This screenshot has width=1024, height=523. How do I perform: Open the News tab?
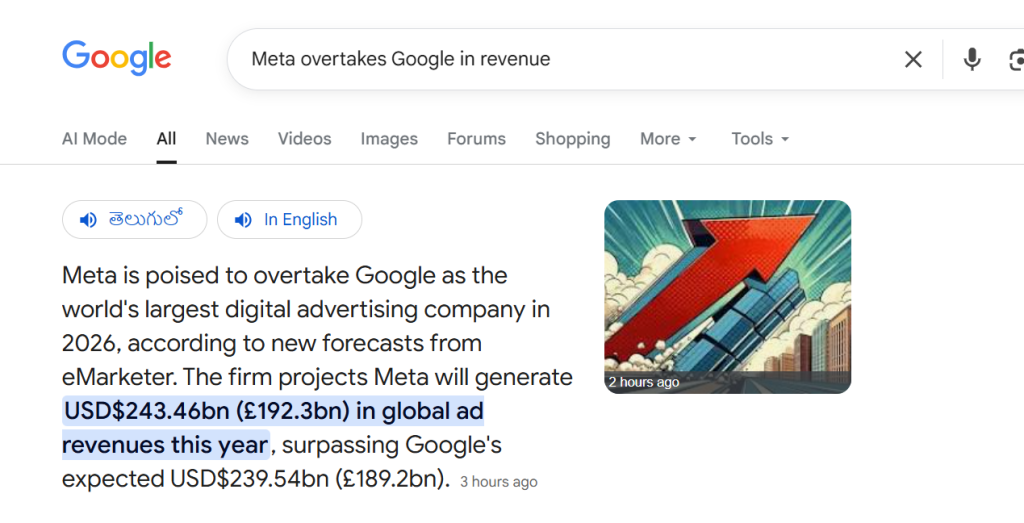pyautogui.click(x=227, y=139)
